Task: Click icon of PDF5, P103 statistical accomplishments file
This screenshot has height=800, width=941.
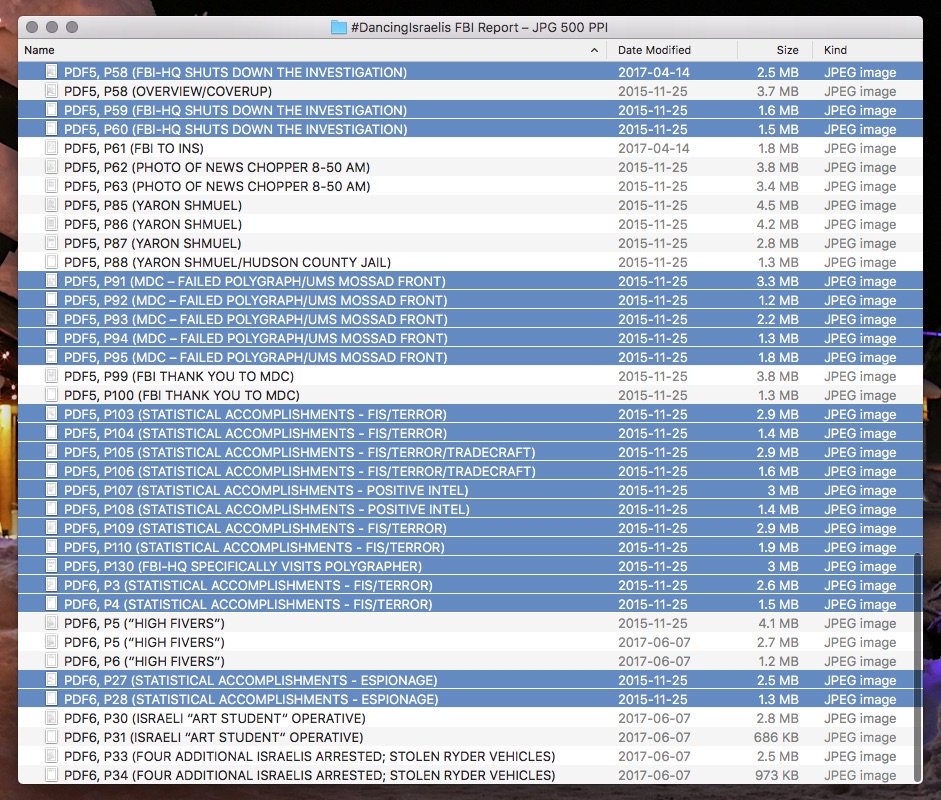Action: [x=52, y=414]
